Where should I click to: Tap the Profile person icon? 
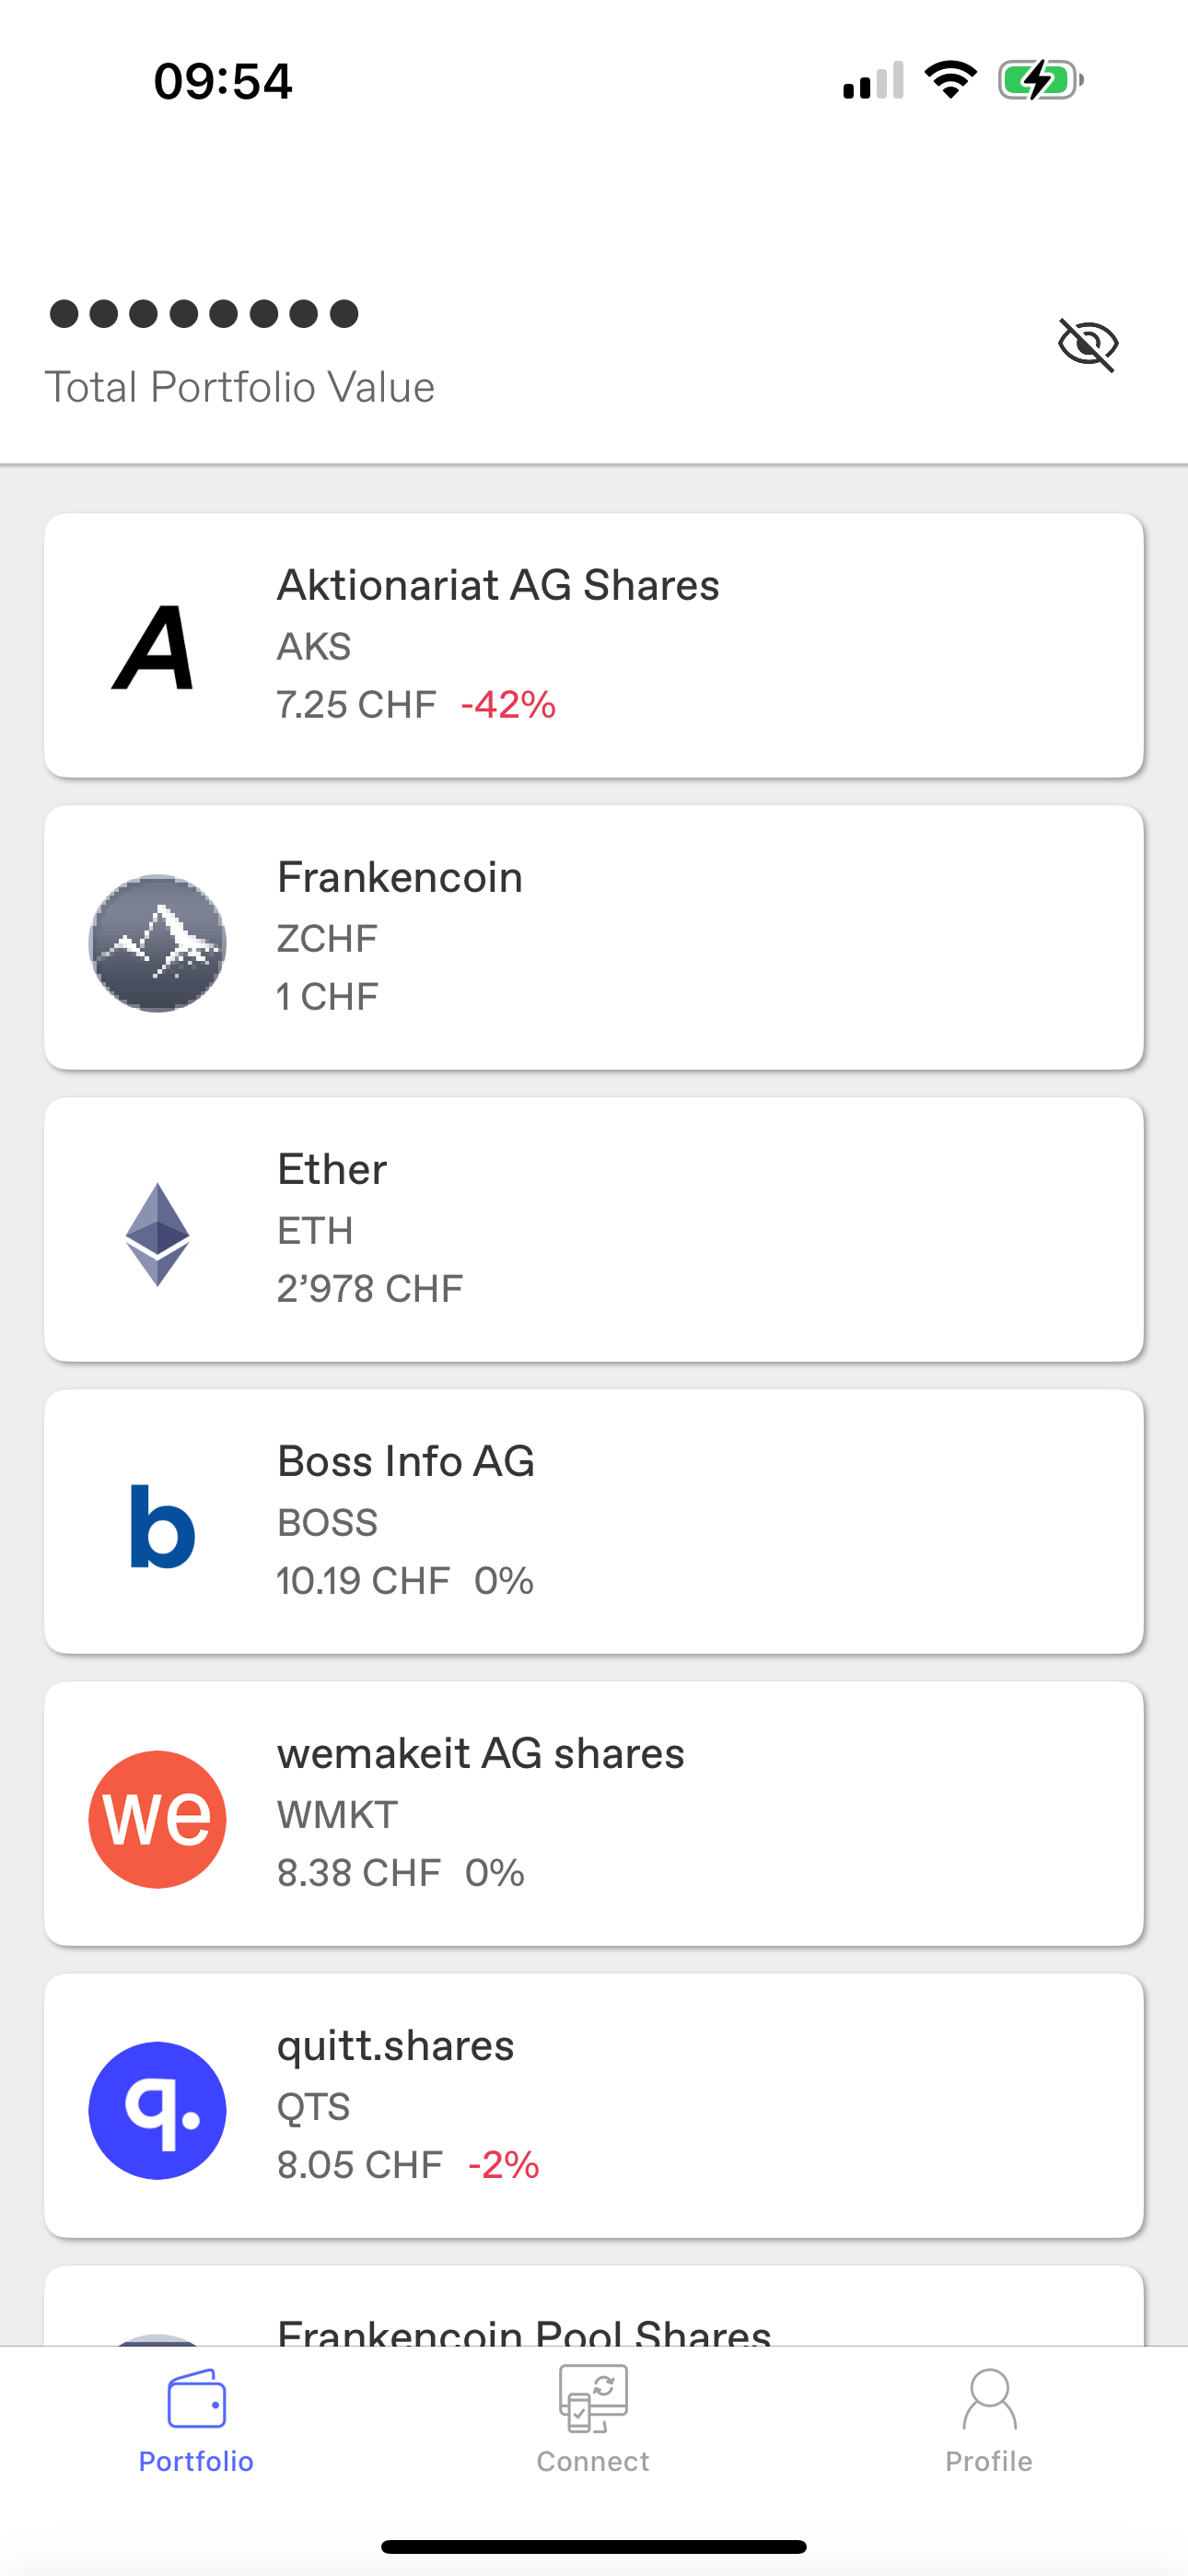tap(989, 2398)
